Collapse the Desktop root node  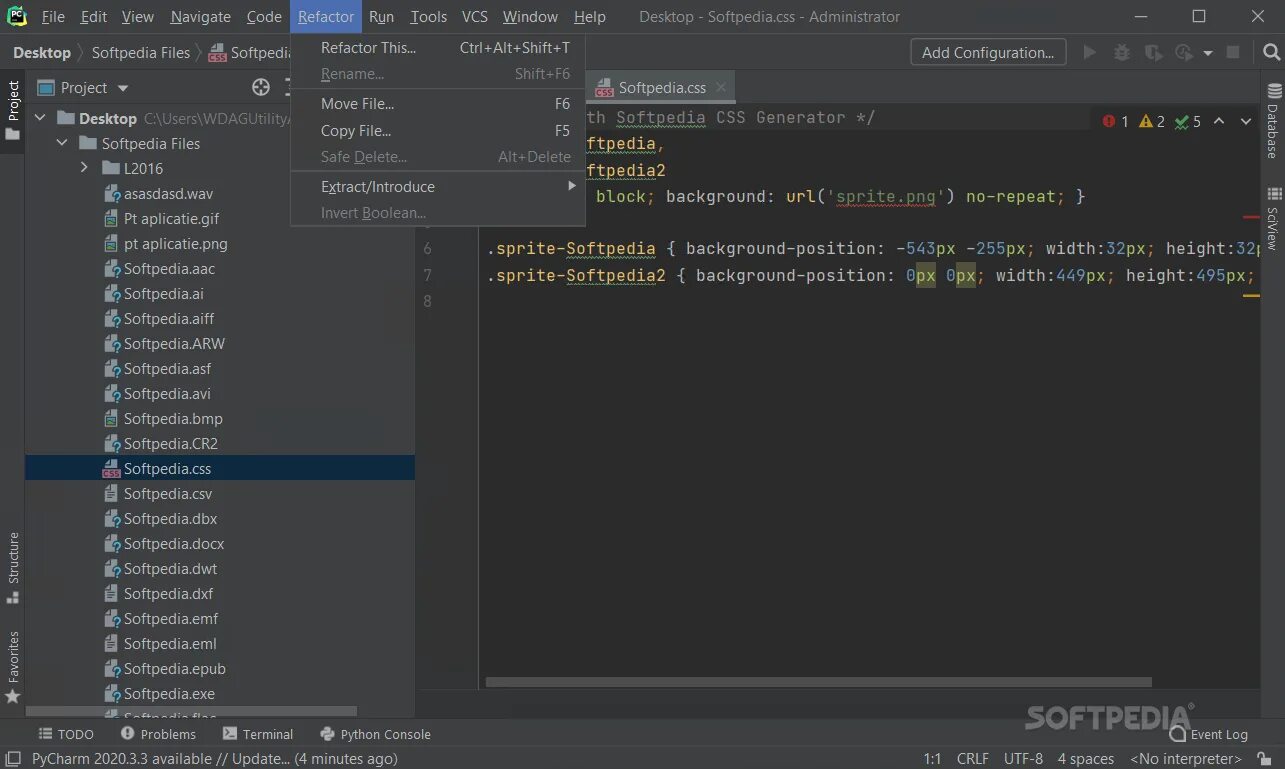(x=40, y=118)
